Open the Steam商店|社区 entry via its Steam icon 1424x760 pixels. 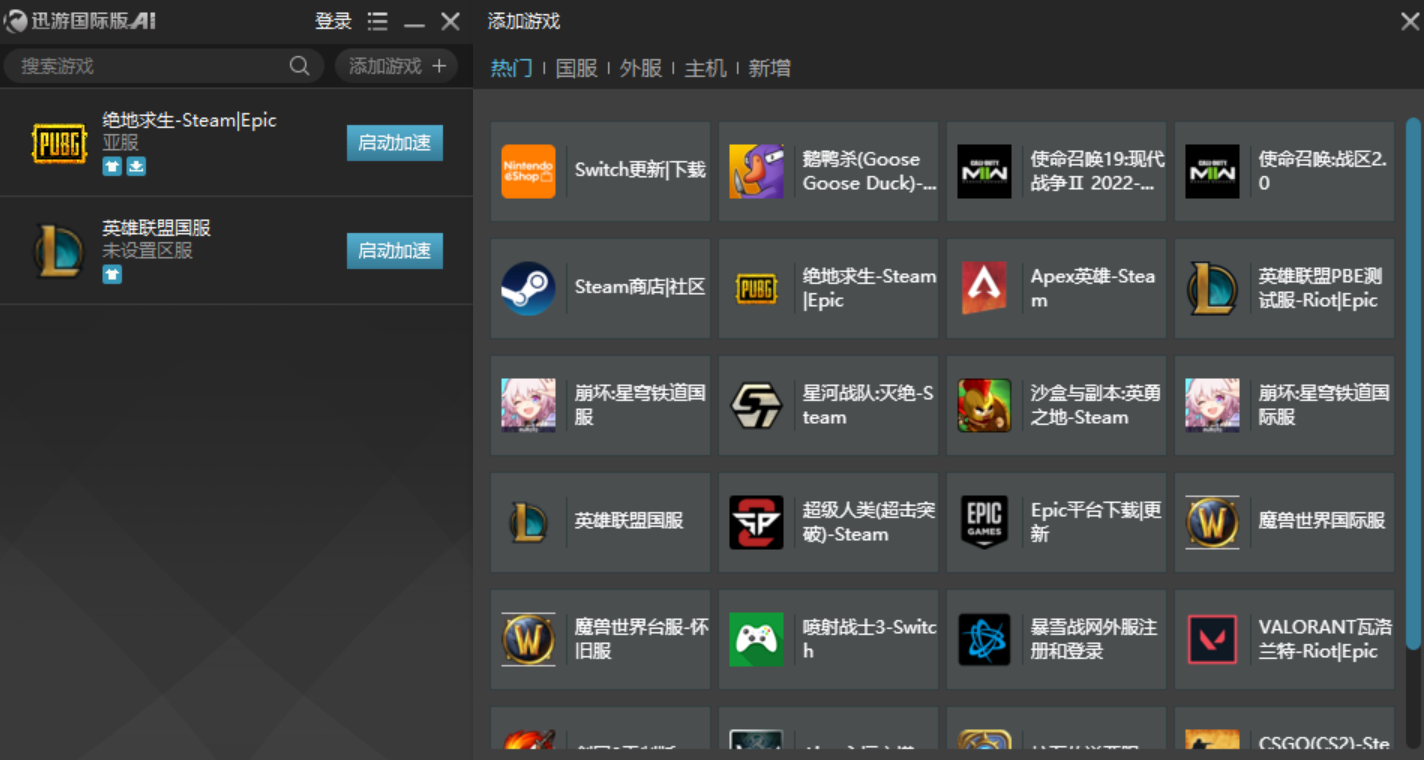click(529, 288)
